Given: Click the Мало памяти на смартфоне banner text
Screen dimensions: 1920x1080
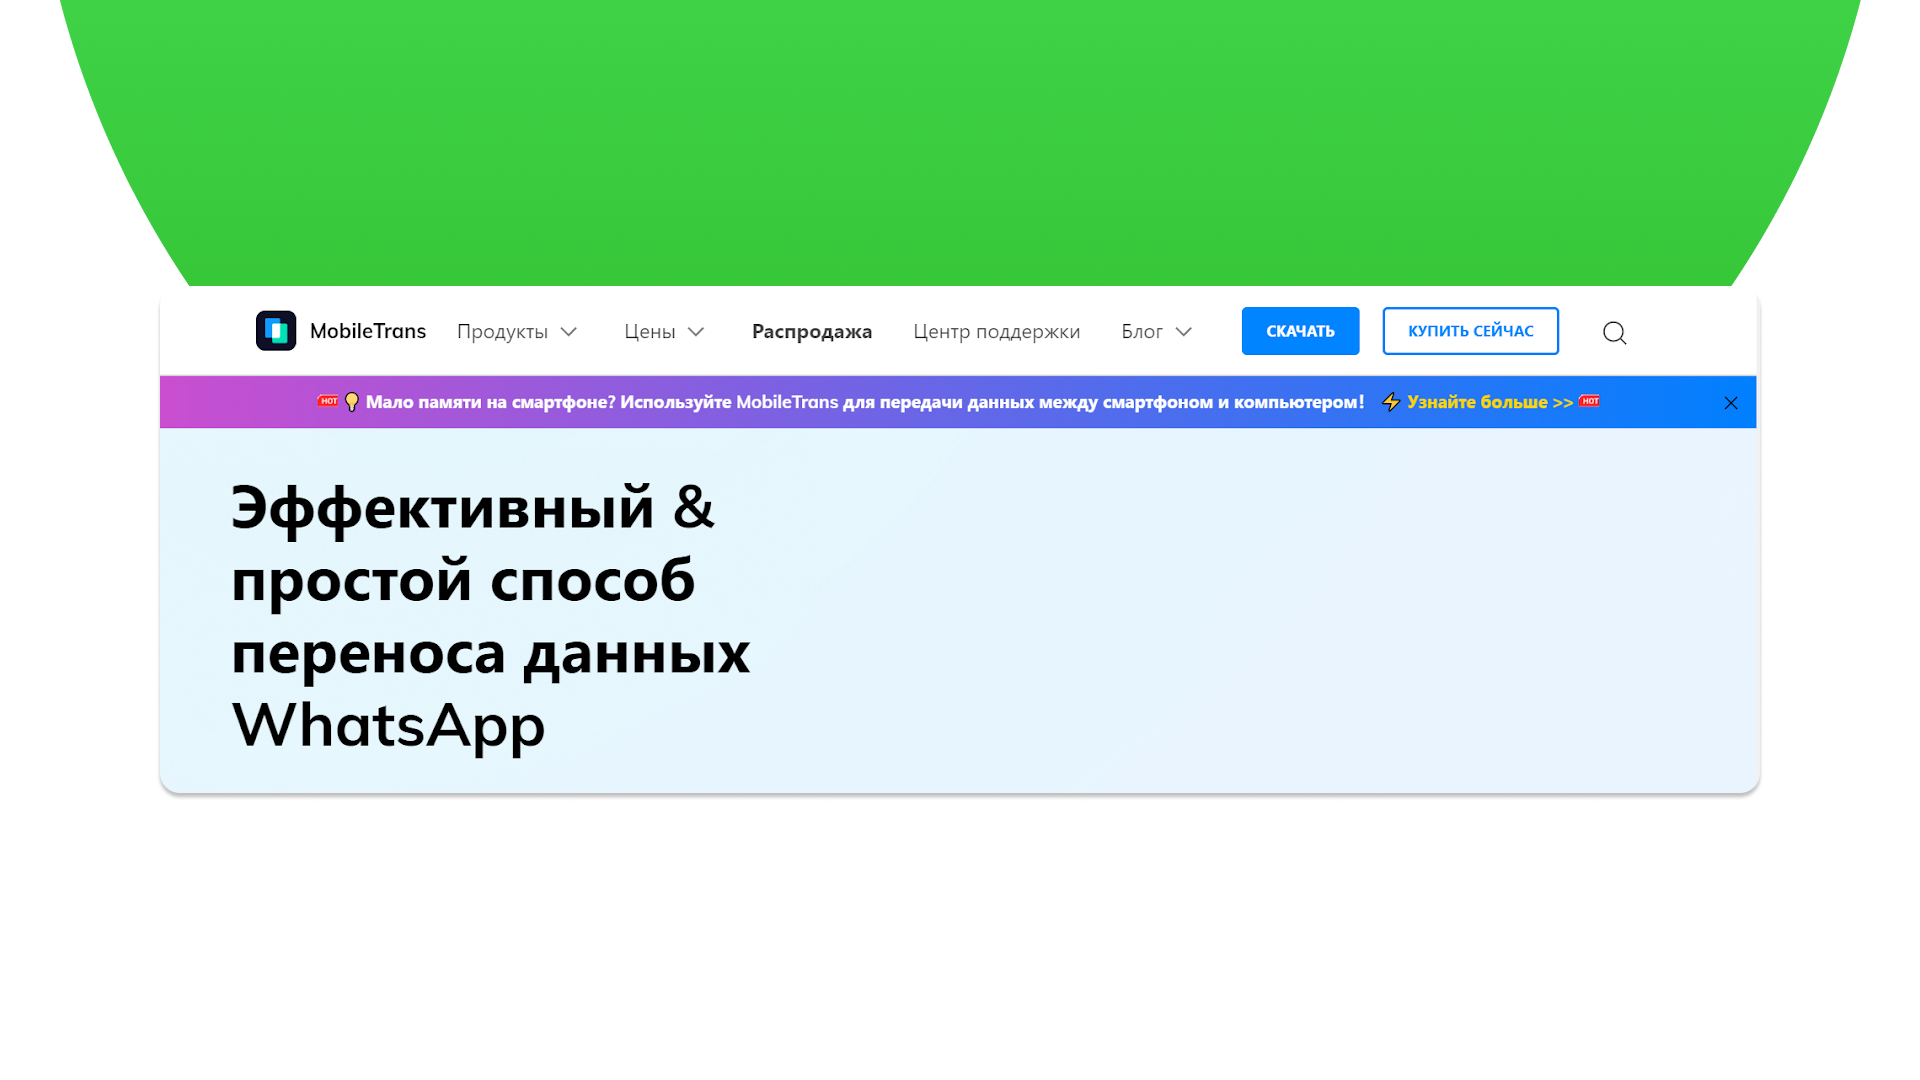Looking at the screenshot, I should [x=864, y=402].
